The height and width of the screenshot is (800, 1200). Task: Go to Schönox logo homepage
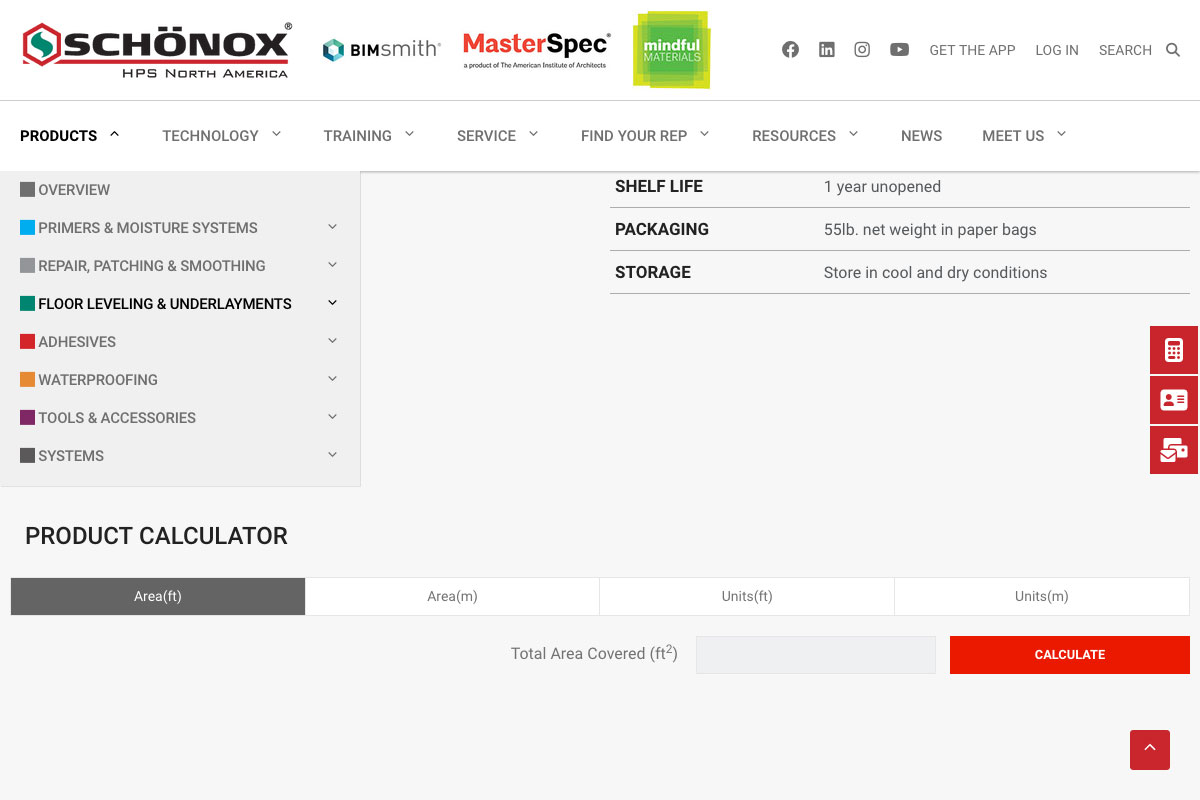click(157, 50)
